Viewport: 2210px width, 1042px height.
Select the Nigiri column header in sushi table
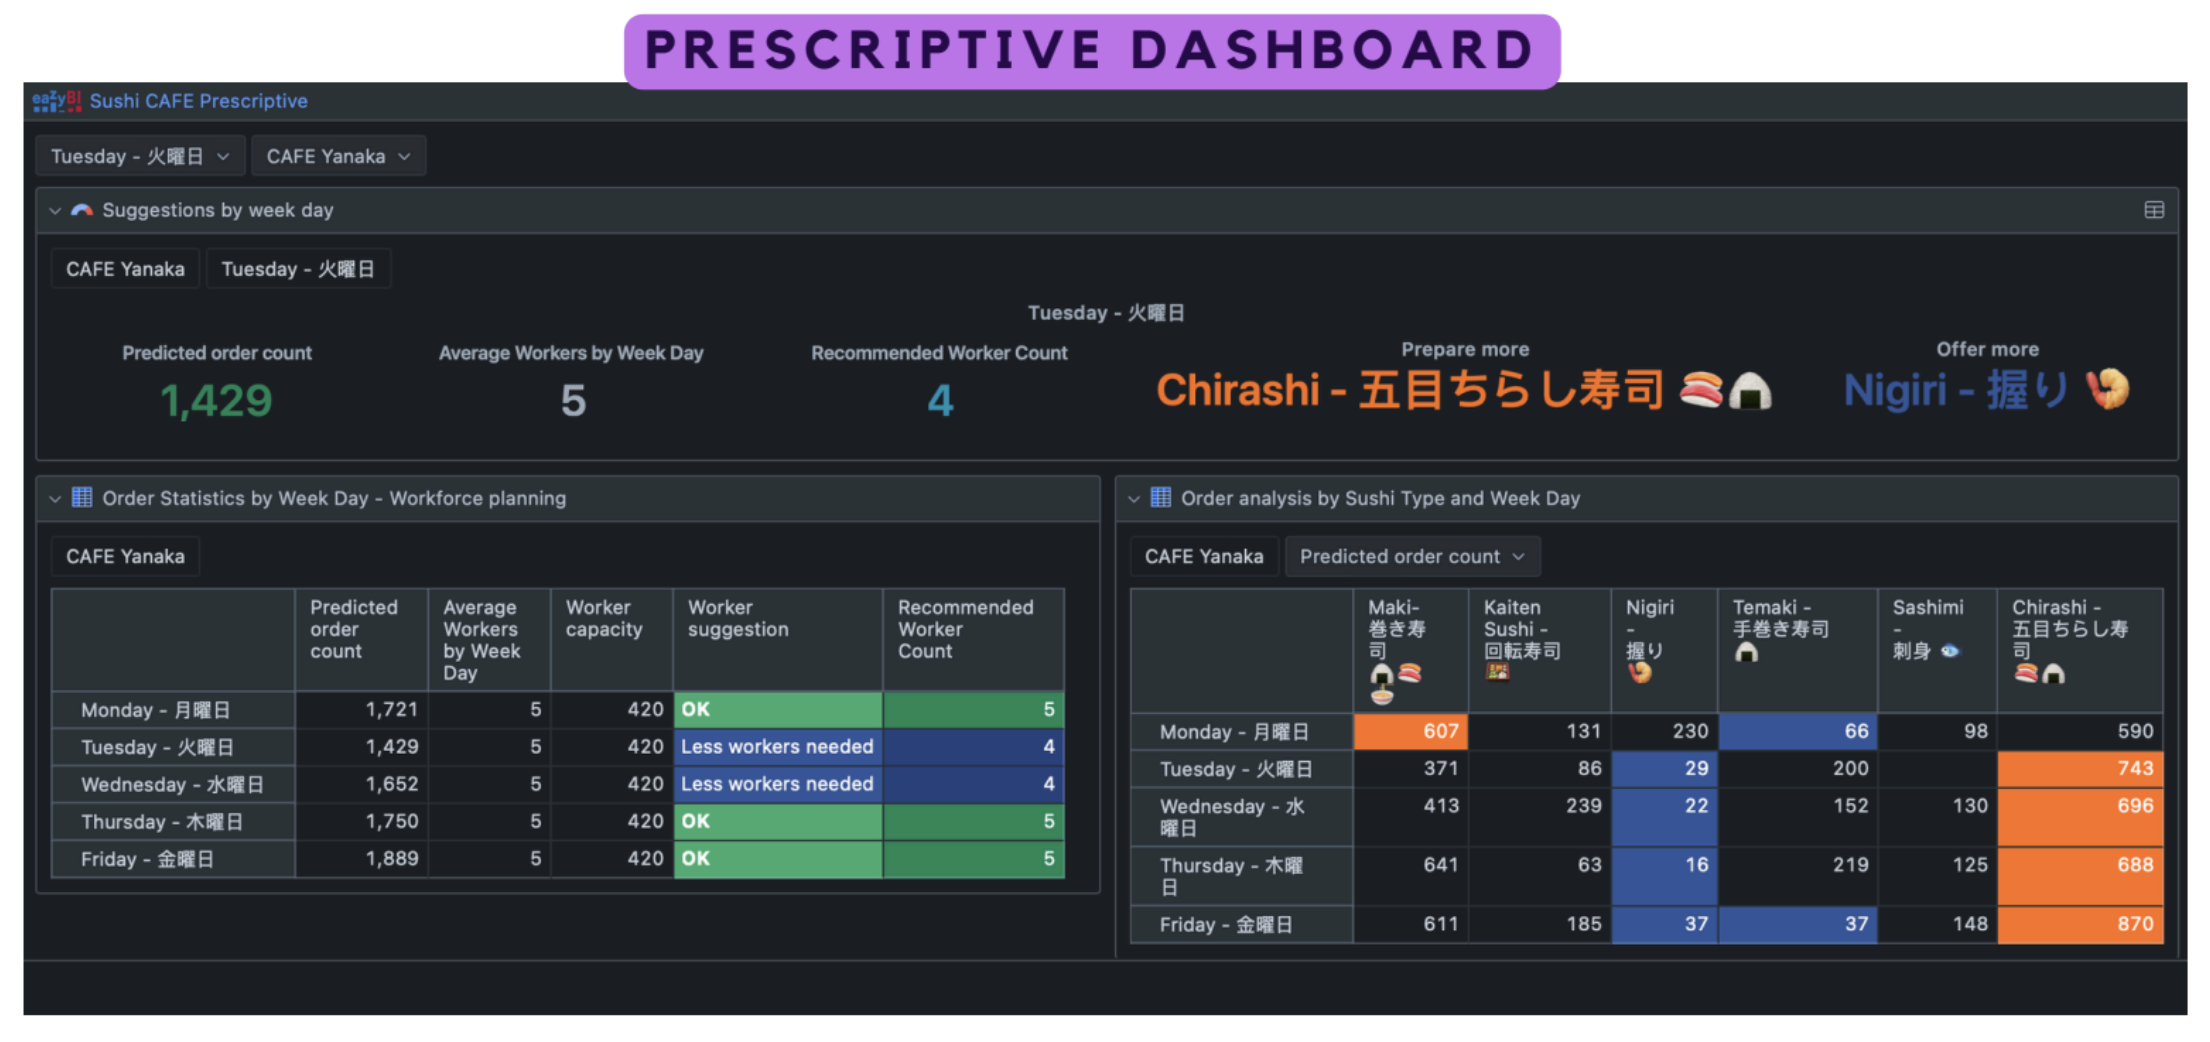[x=1665, y=651]
